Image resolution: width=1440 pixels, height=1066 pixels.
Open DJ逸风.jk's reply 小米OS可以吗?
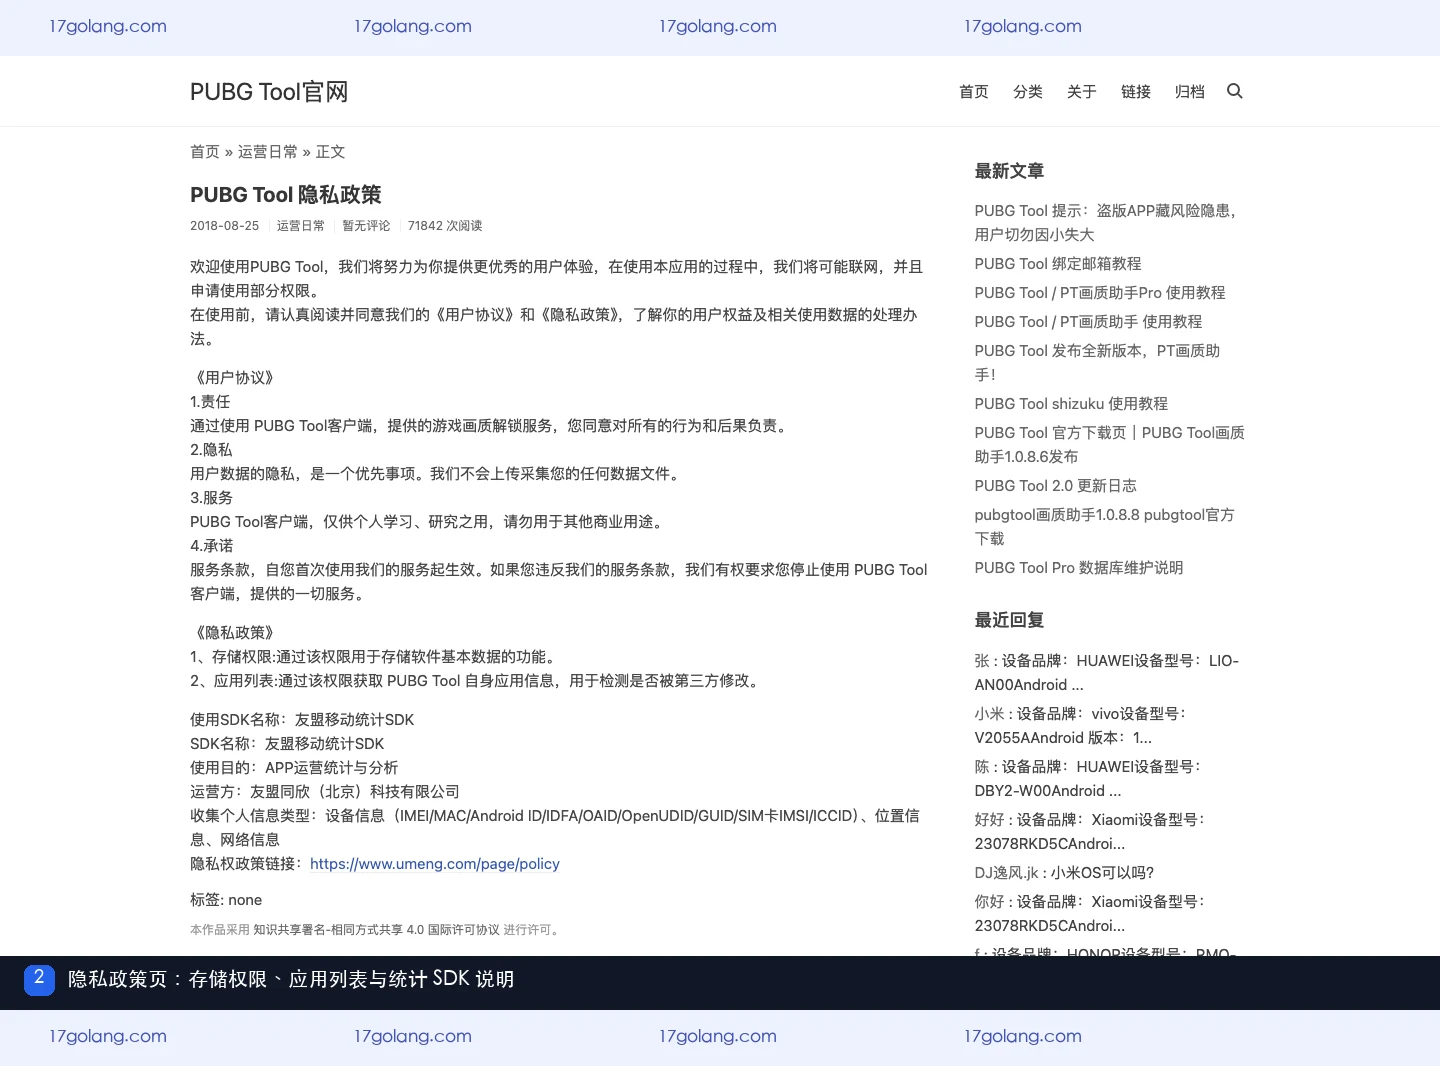point(1064,873)
